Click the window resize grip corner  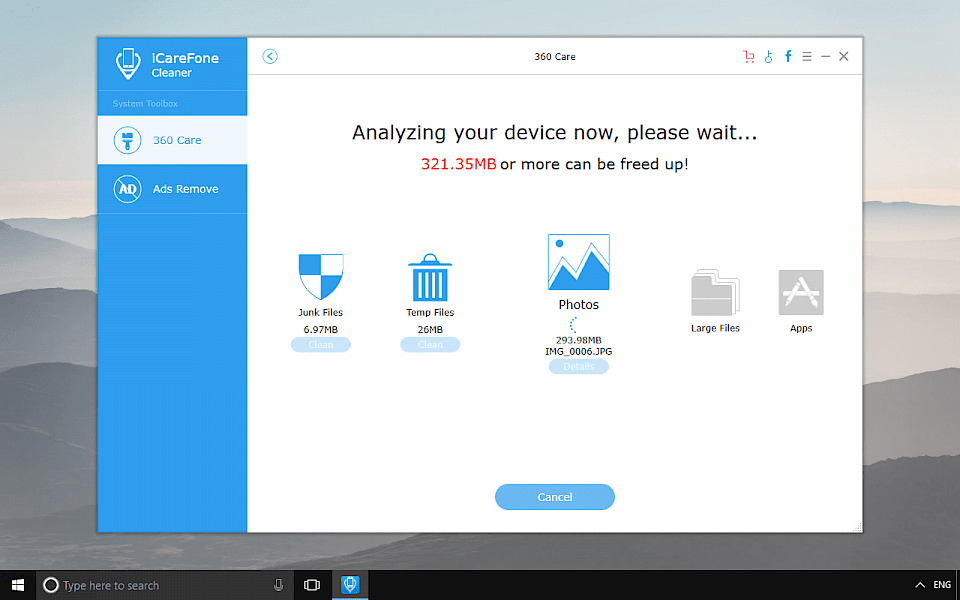pos(857,527)
